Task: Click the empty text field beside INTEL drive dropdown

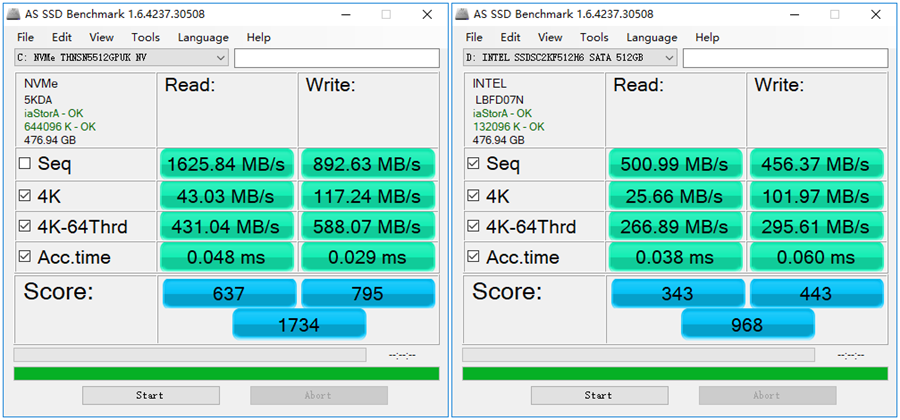Action: pyautogui.click(x=786, y=58)
